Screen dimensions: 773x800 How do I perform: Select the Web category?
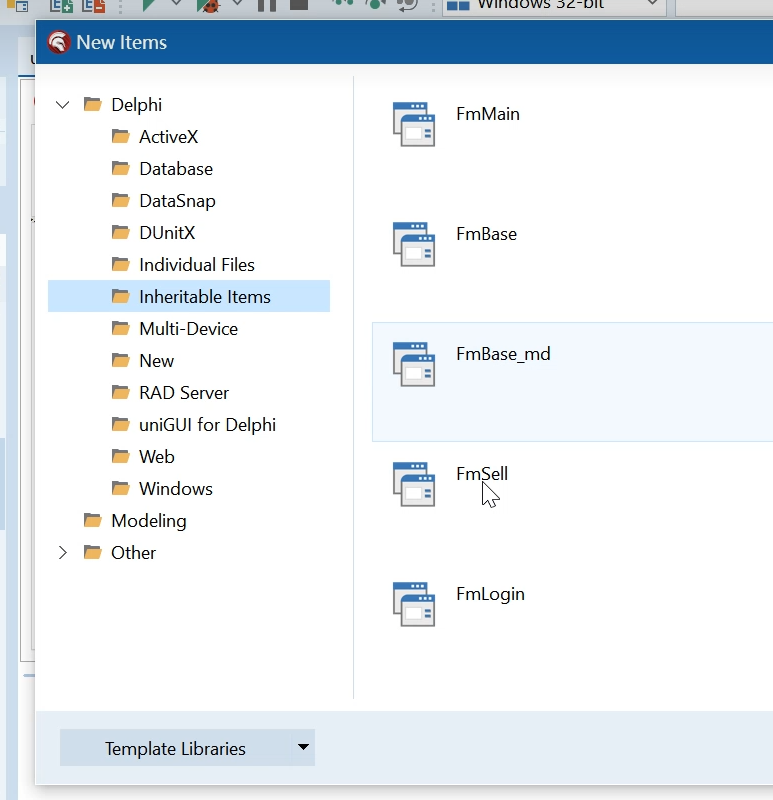[x=157, y=457]
